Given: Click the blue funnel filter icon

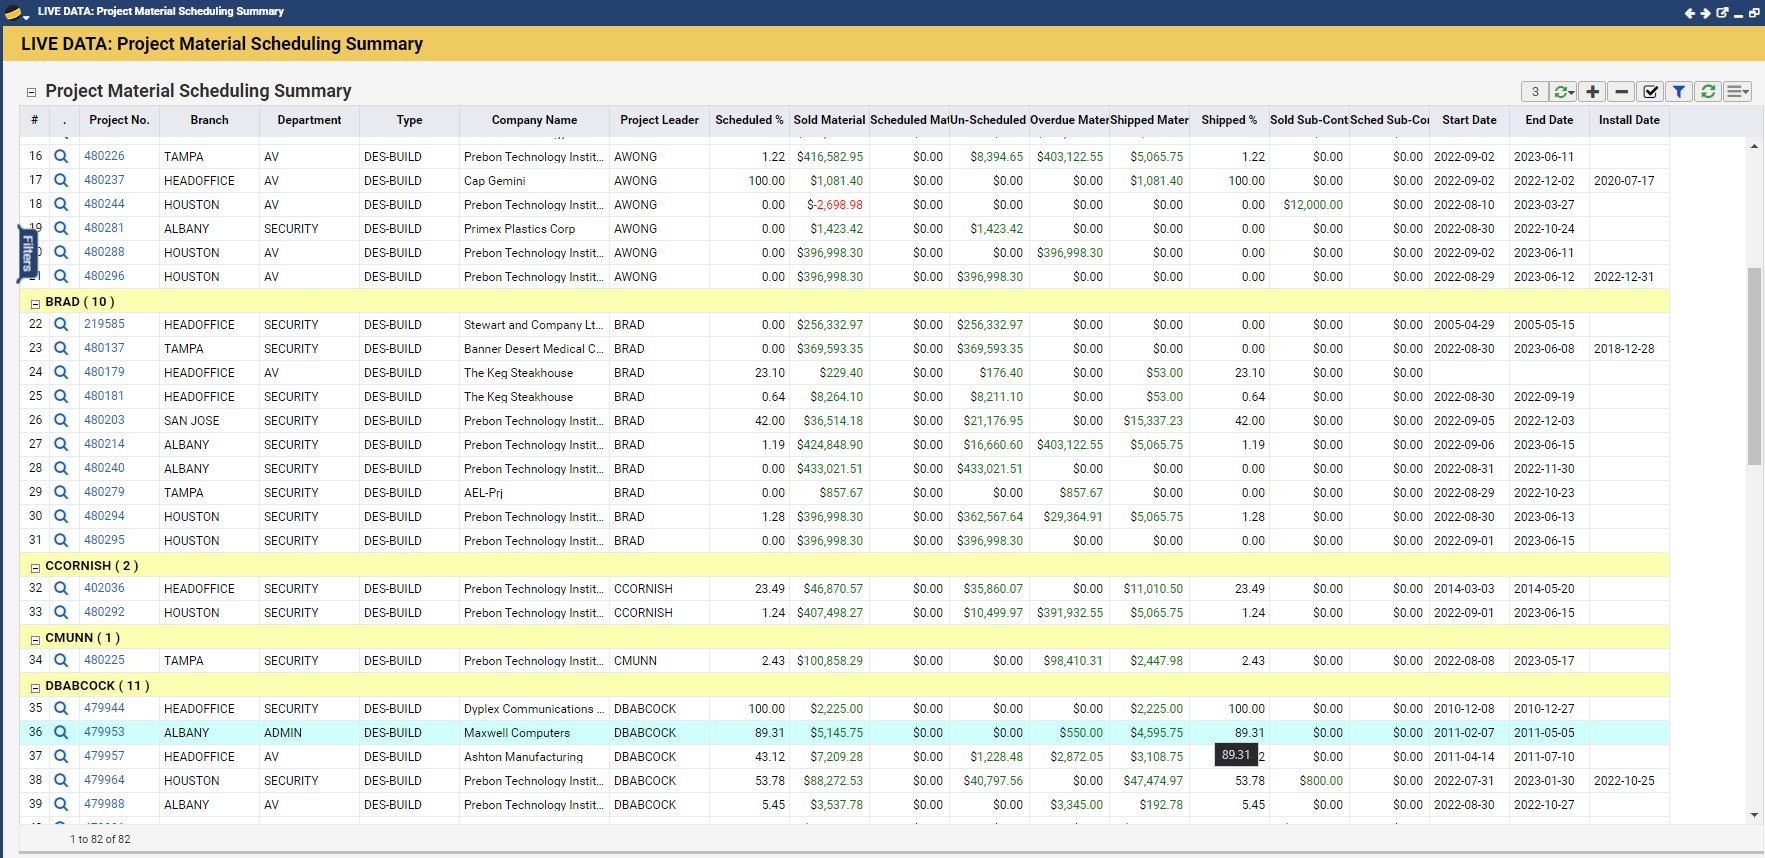Looking at the screenshot, I should (x=1679, y=92).
